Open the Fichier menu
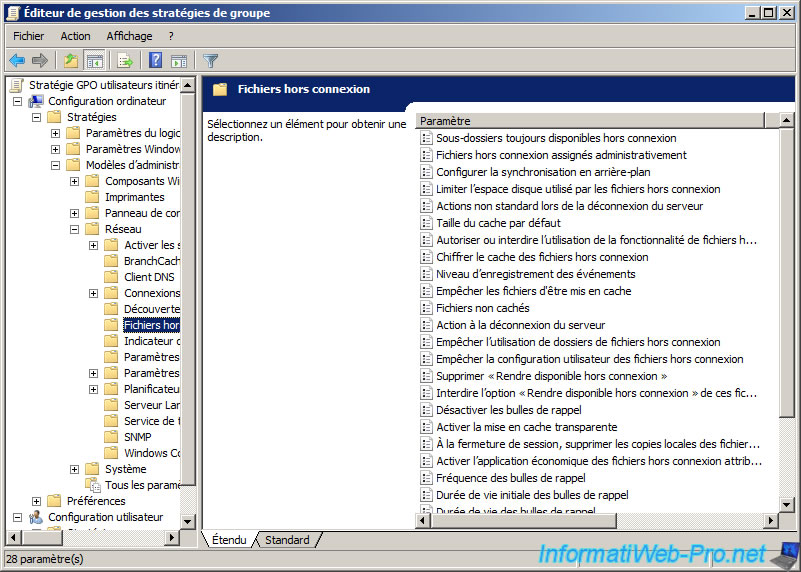801x572 pixels. click(29, 36)
